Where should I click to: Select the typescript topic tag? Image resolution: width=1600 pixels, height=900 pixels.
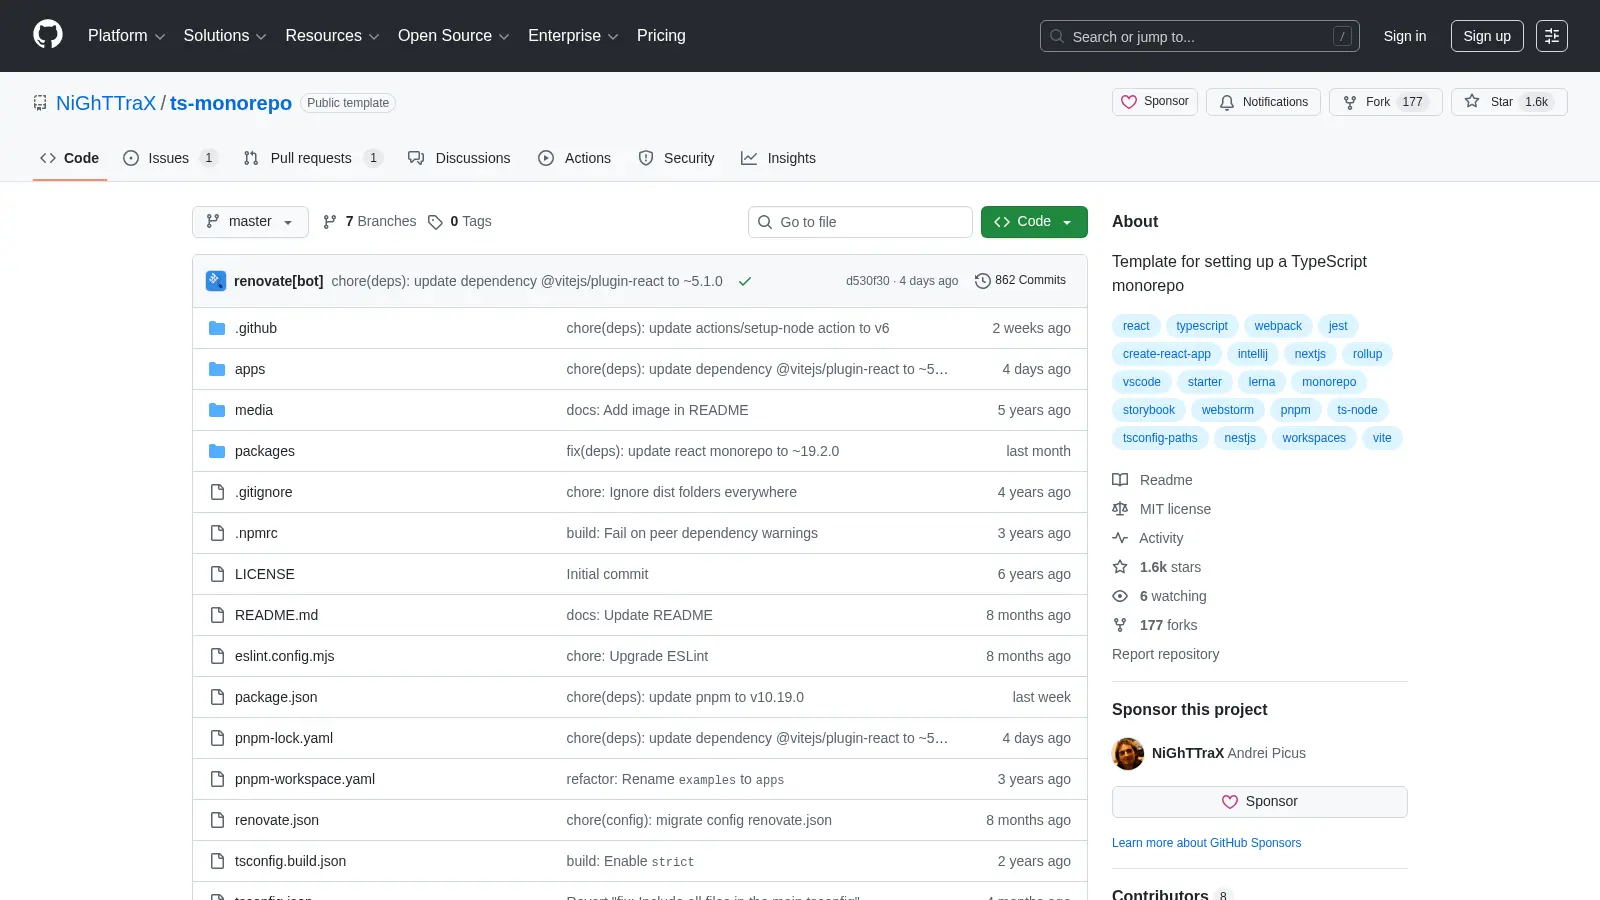click(1202, 326)
